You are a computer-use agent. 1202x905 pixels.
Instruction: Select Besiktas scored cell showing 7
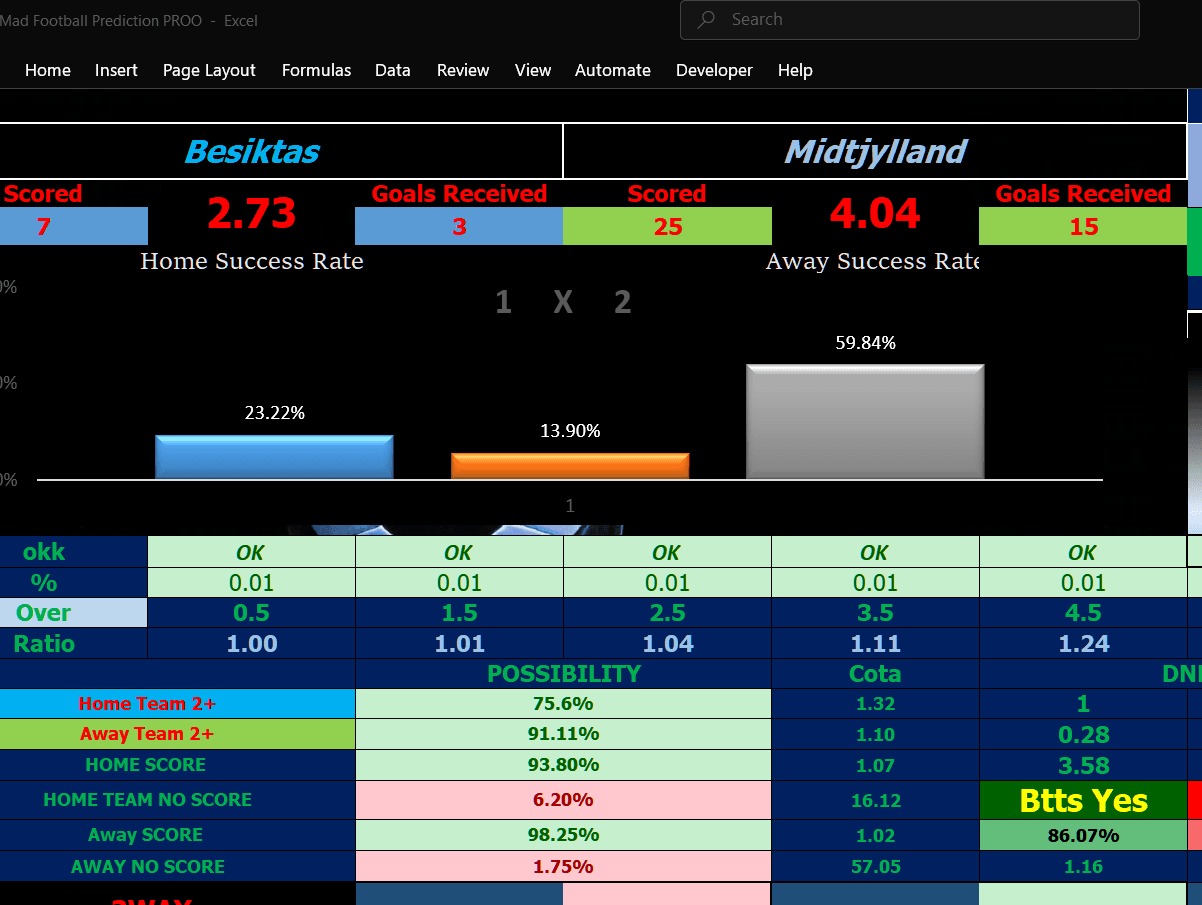pos(74,226)
